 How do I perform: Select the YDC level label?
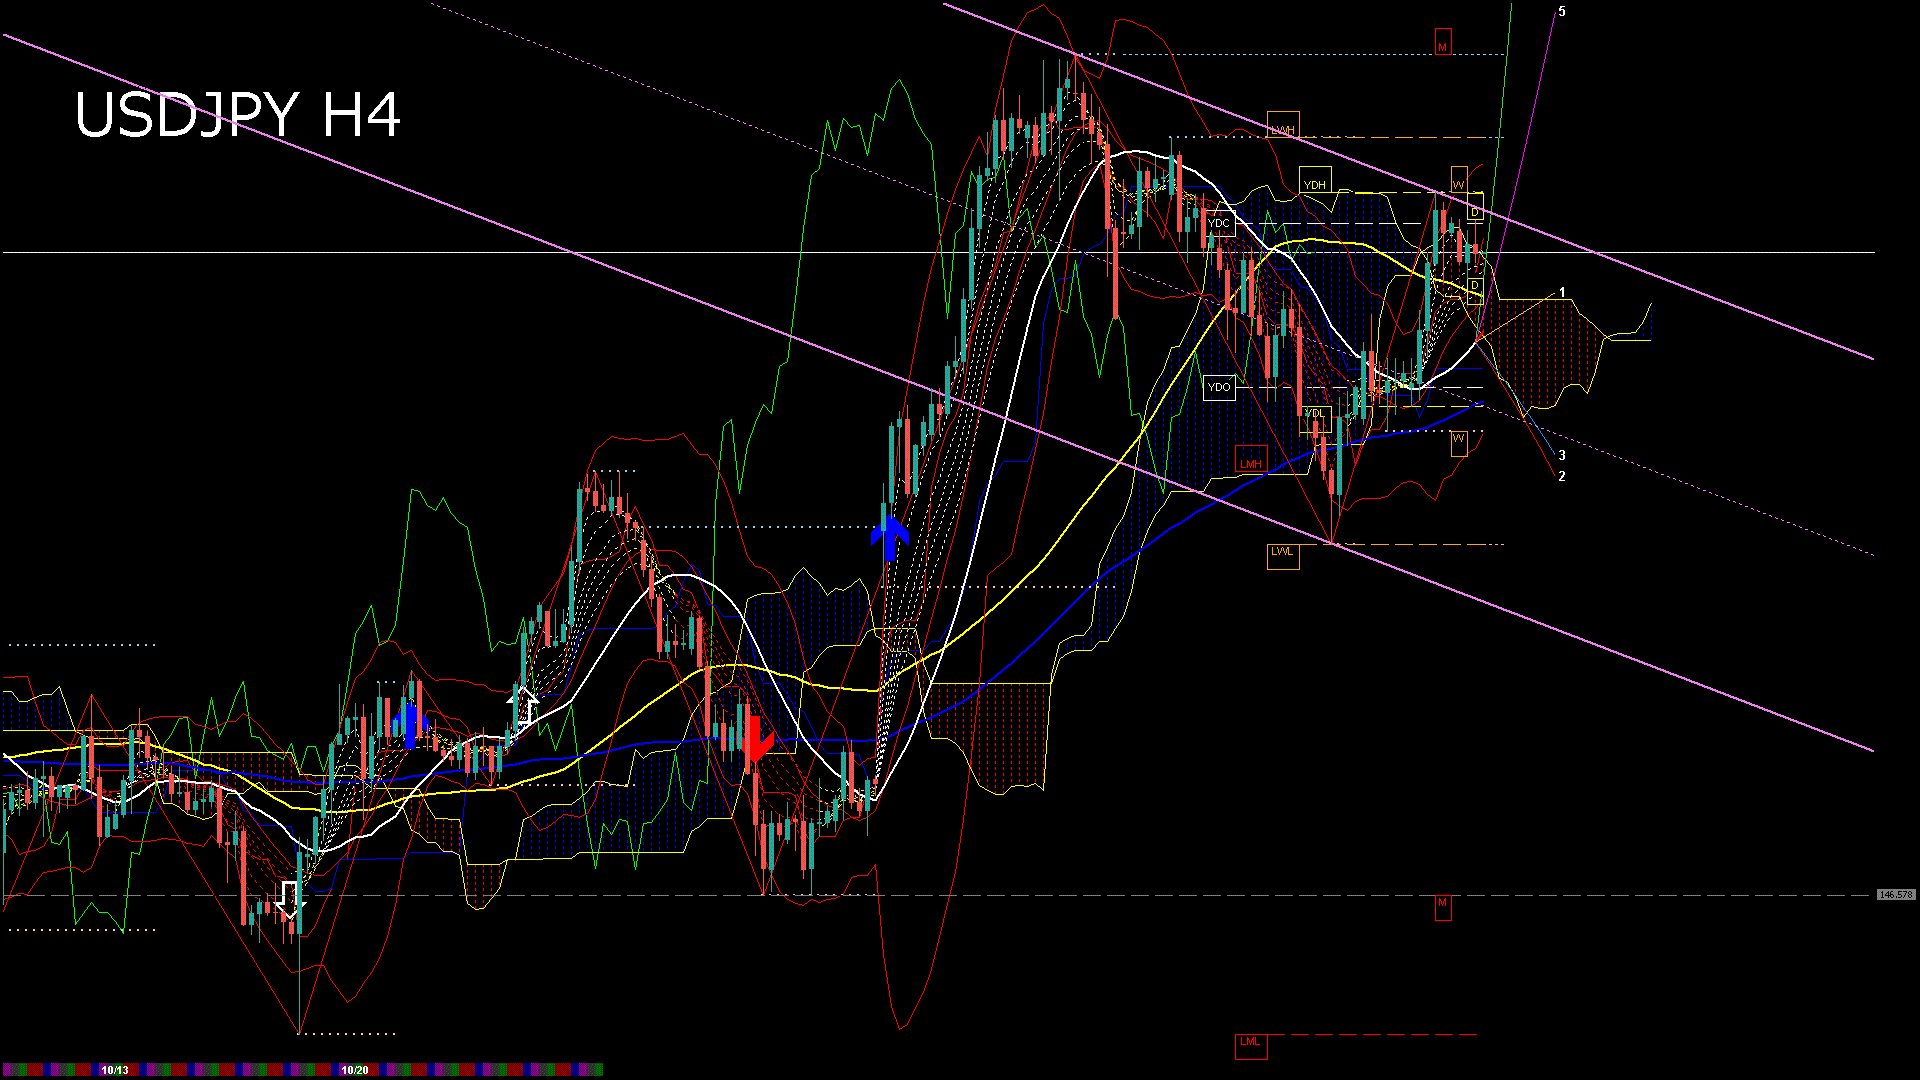[x=1219, y=223]
